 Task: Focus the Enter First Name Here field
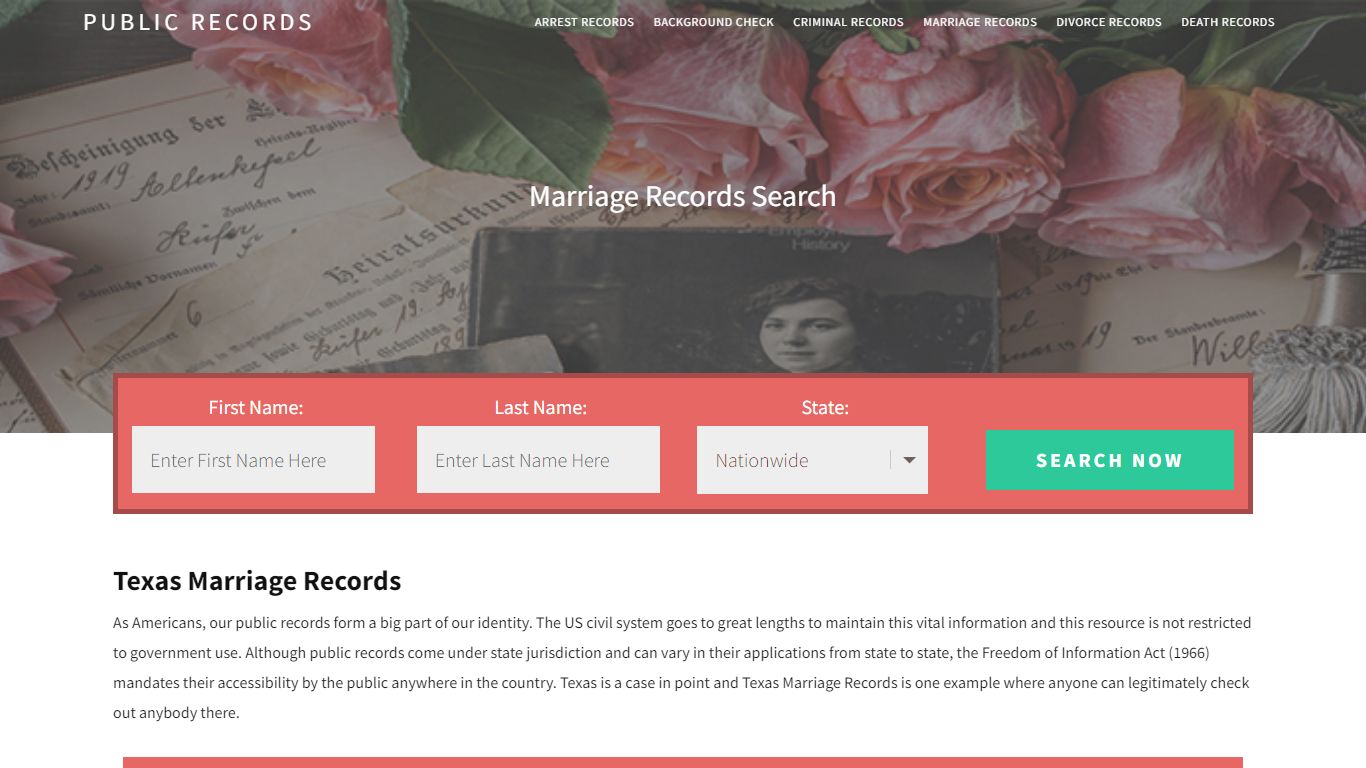coord(253,460)
